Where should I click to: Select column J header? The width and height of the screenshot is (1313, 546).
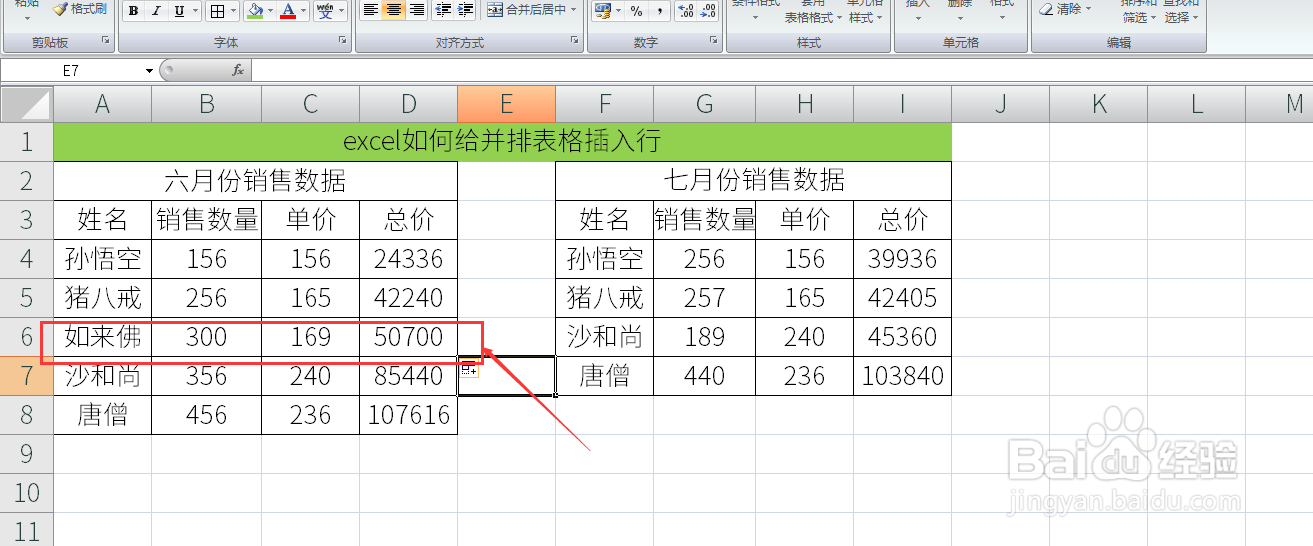(1000, 103)
